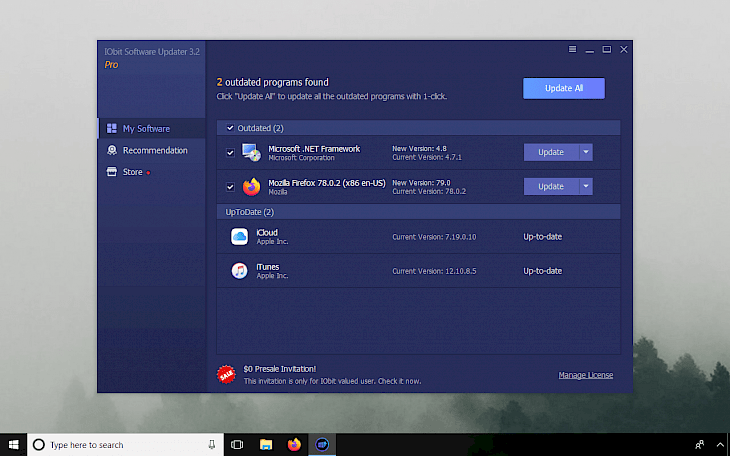Click the New Version: 79.0 text

tap(421, 183)
